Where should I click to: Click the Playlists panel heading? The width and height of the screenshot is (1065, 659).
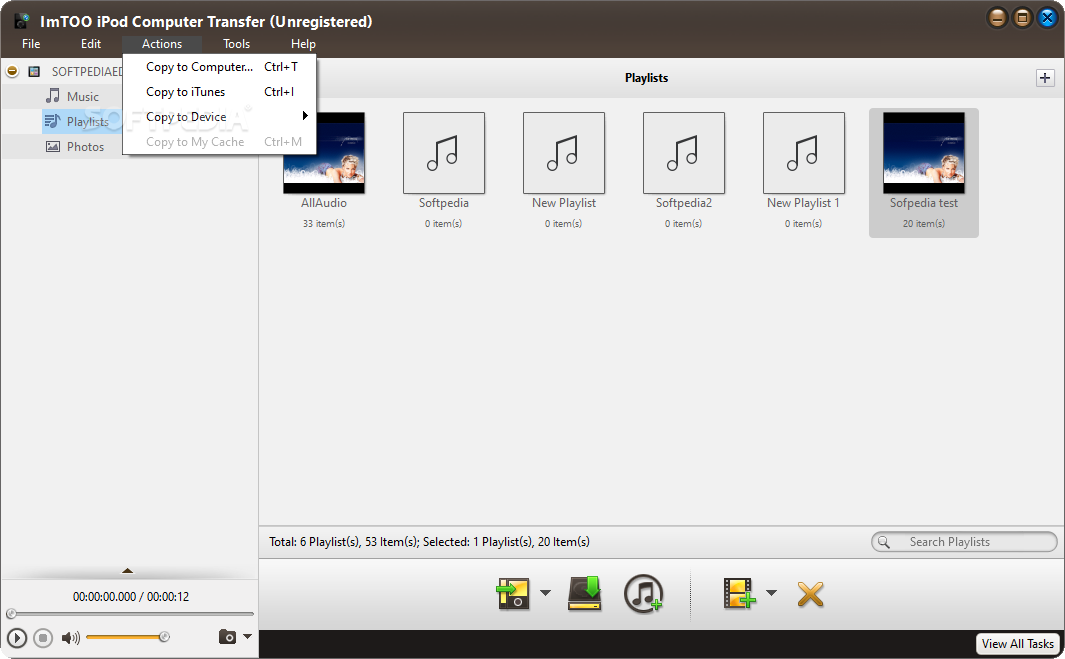(646, 78)
